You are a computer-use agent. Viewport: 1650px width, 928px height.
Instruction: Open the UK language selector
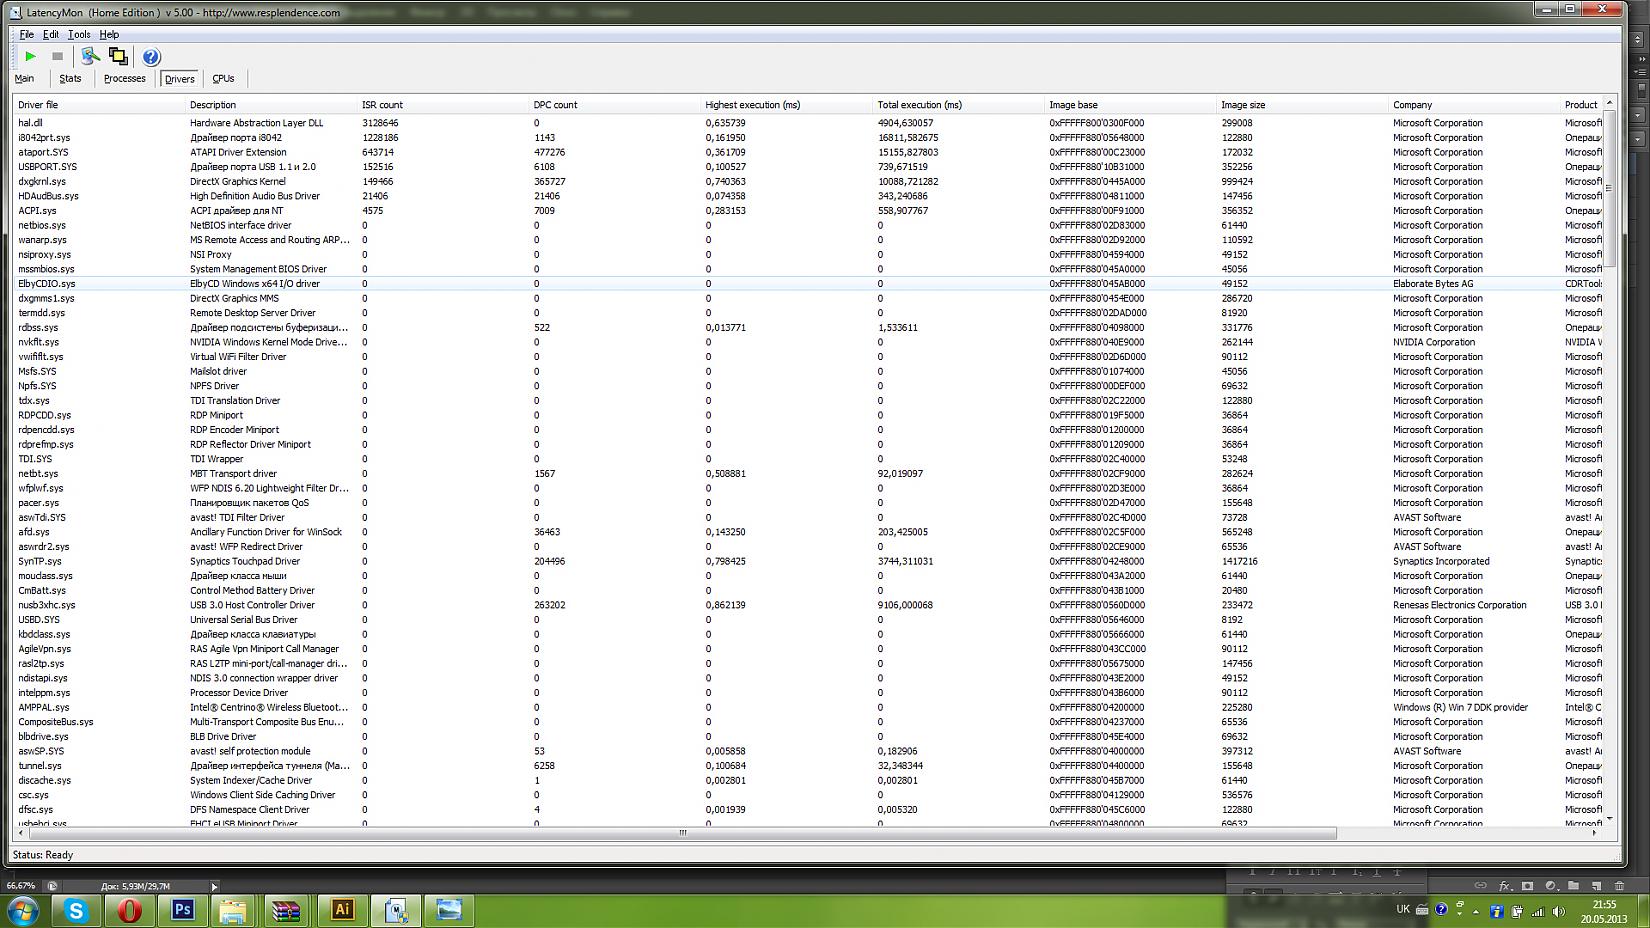(1403, 909)
